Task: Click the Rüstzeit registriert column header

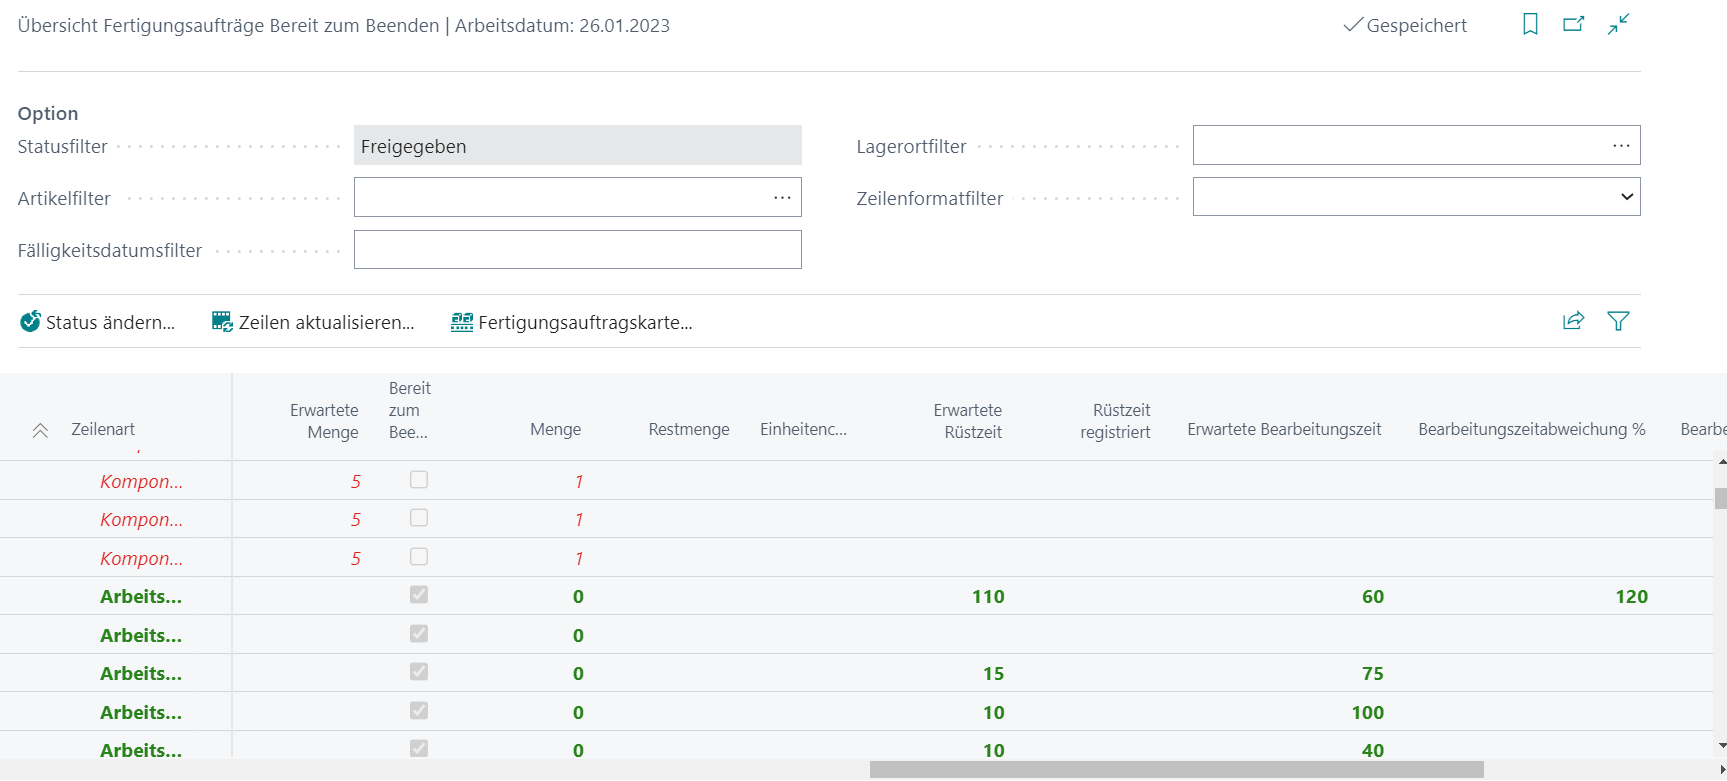Action: [x=1115, y=421]
